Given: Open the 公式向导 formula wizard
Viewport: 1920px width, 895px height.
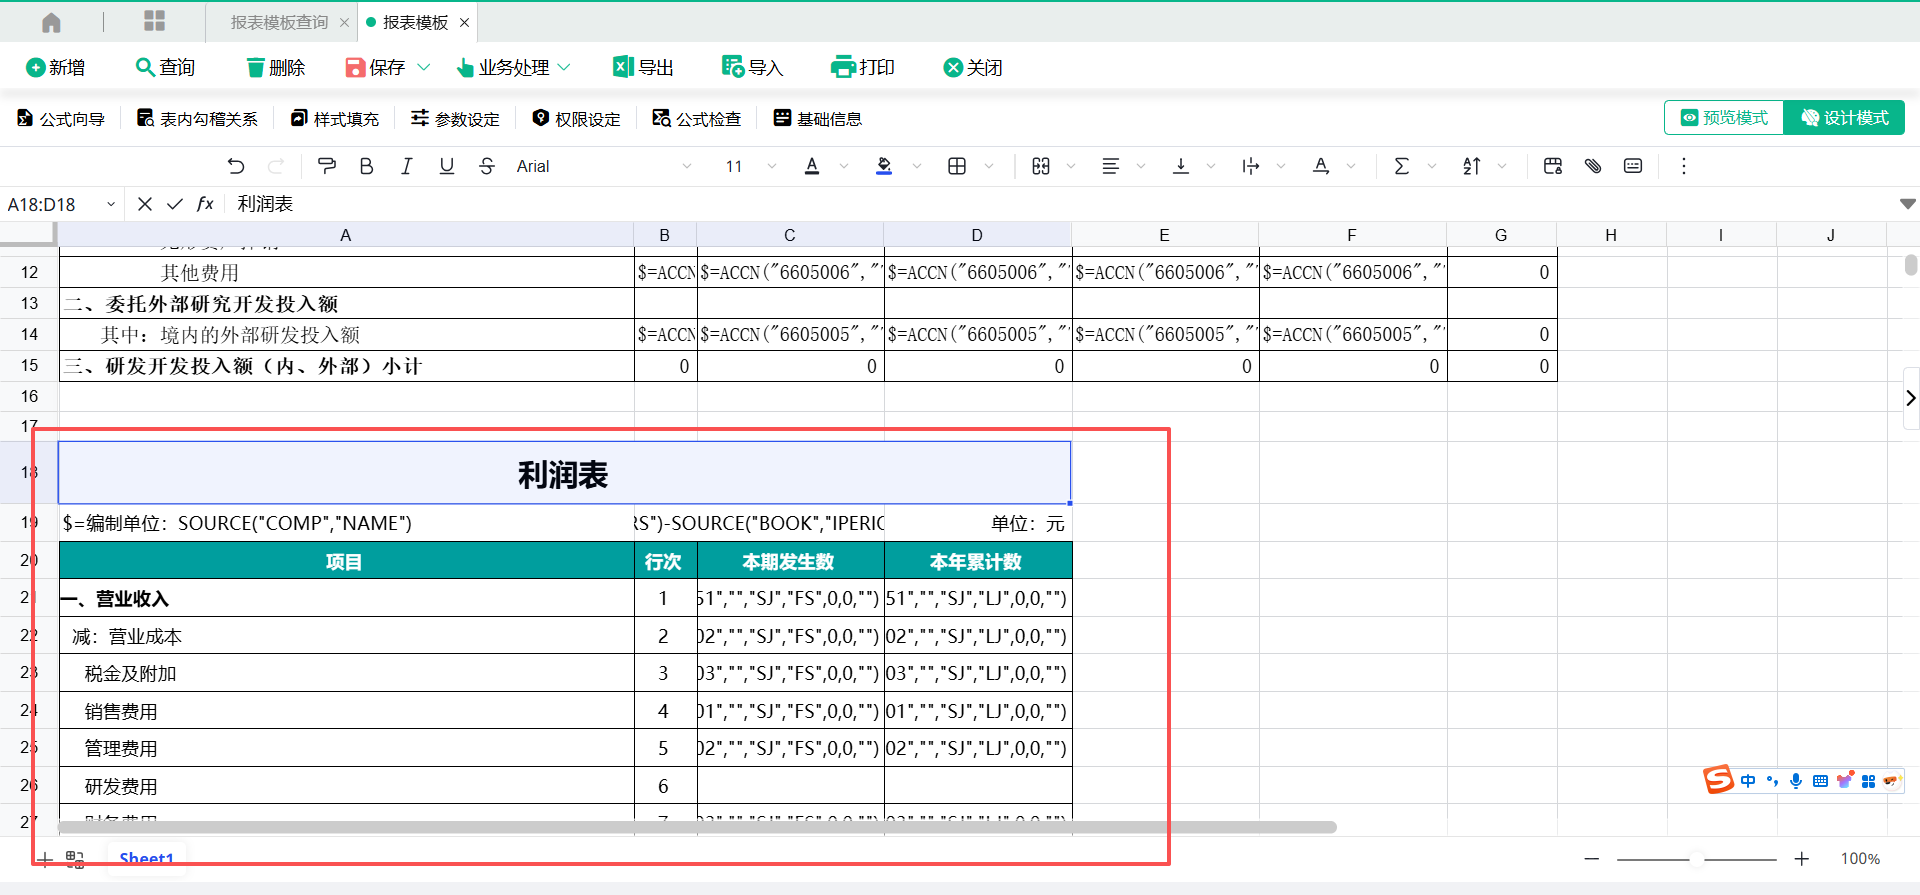Looking at the screenshot, I should tap(61, 119).
